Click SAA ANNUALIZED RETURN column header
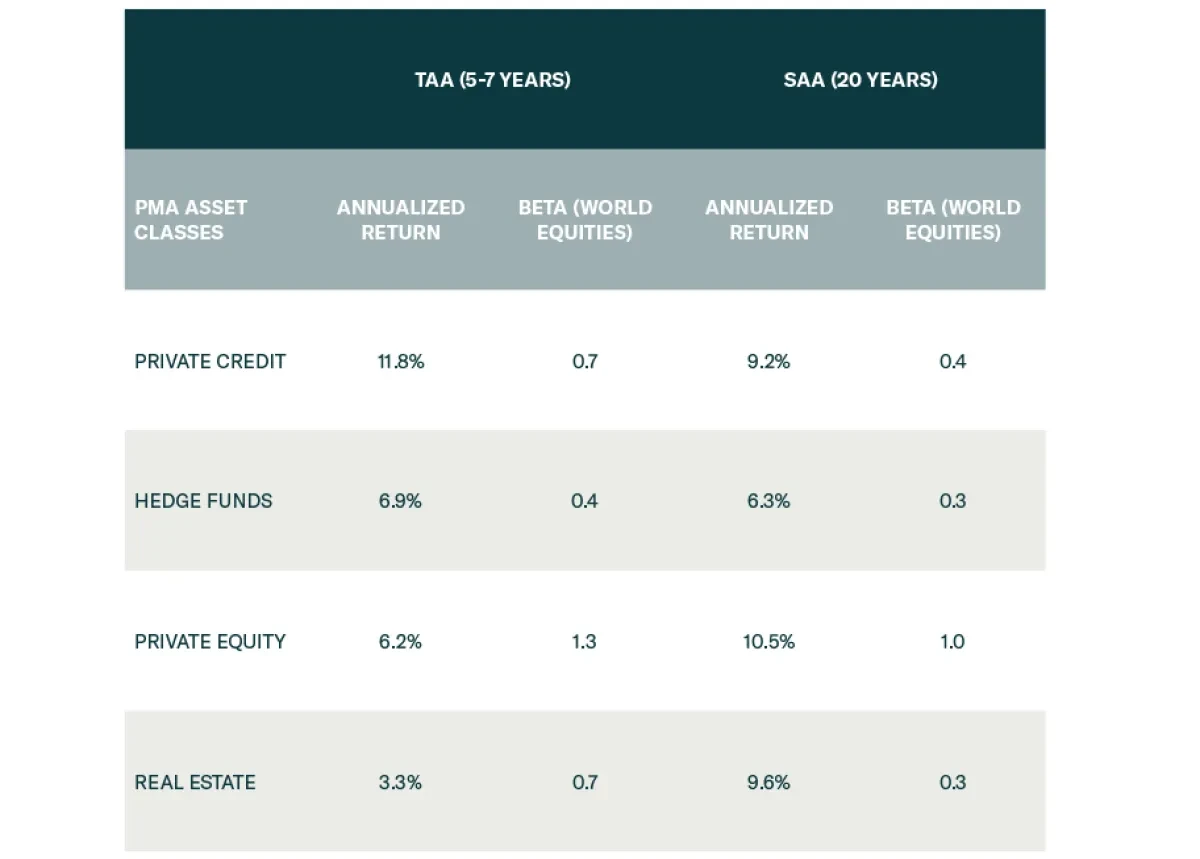The image size is (1200, 859). point(768,220)
